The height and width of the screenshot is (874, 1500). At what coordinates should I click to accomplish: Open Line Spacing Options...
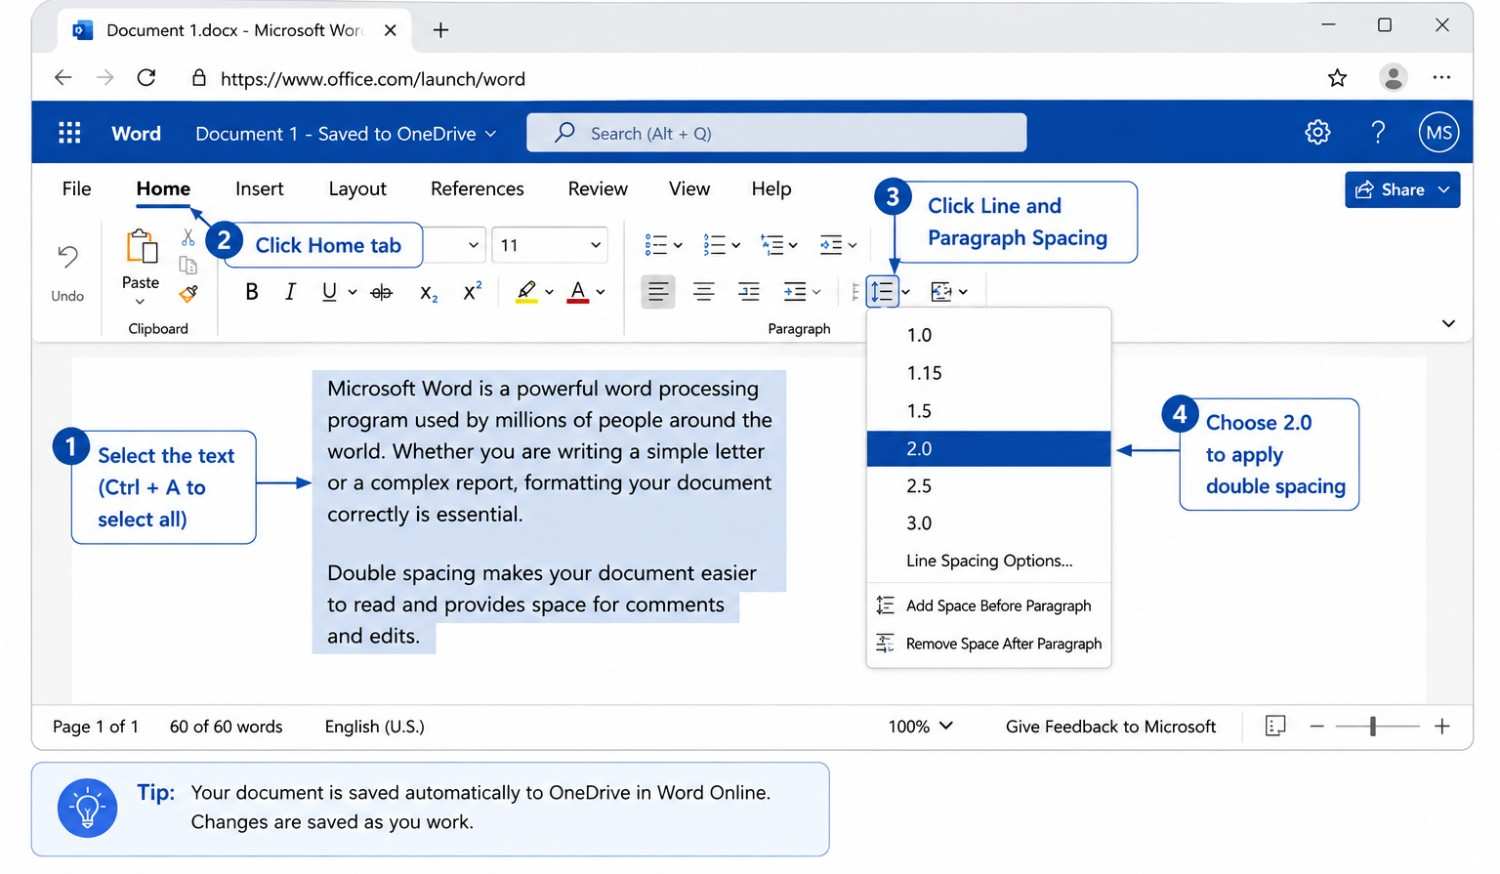tap(989, 561)
